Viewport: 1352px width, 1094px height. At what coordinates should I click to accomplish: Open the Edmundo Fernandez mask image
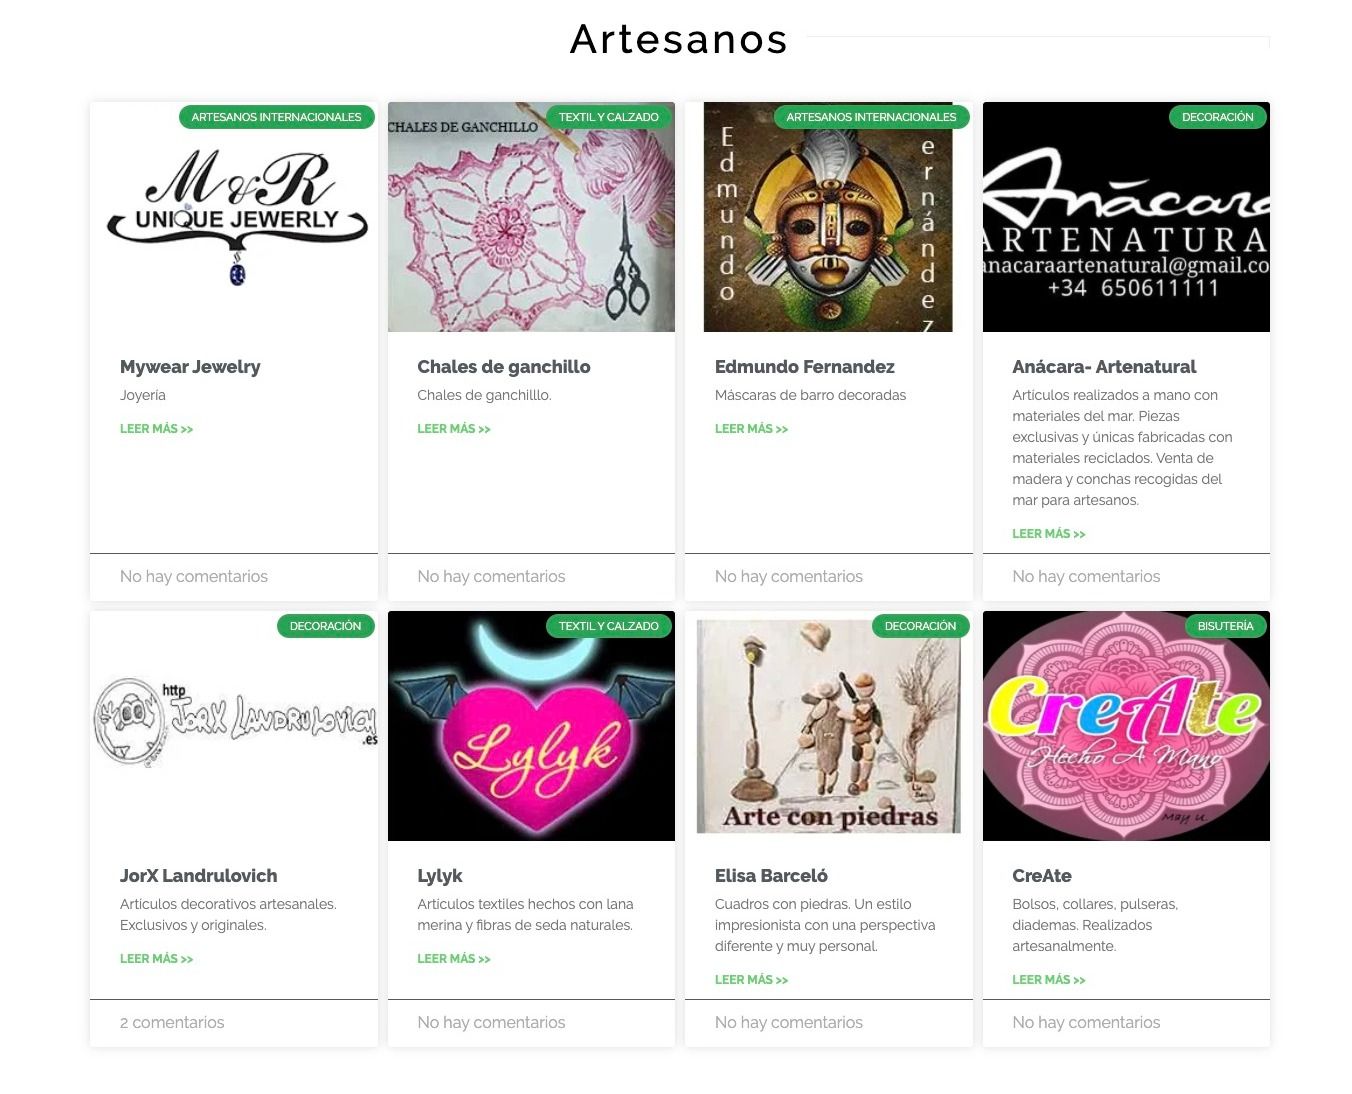828,217
